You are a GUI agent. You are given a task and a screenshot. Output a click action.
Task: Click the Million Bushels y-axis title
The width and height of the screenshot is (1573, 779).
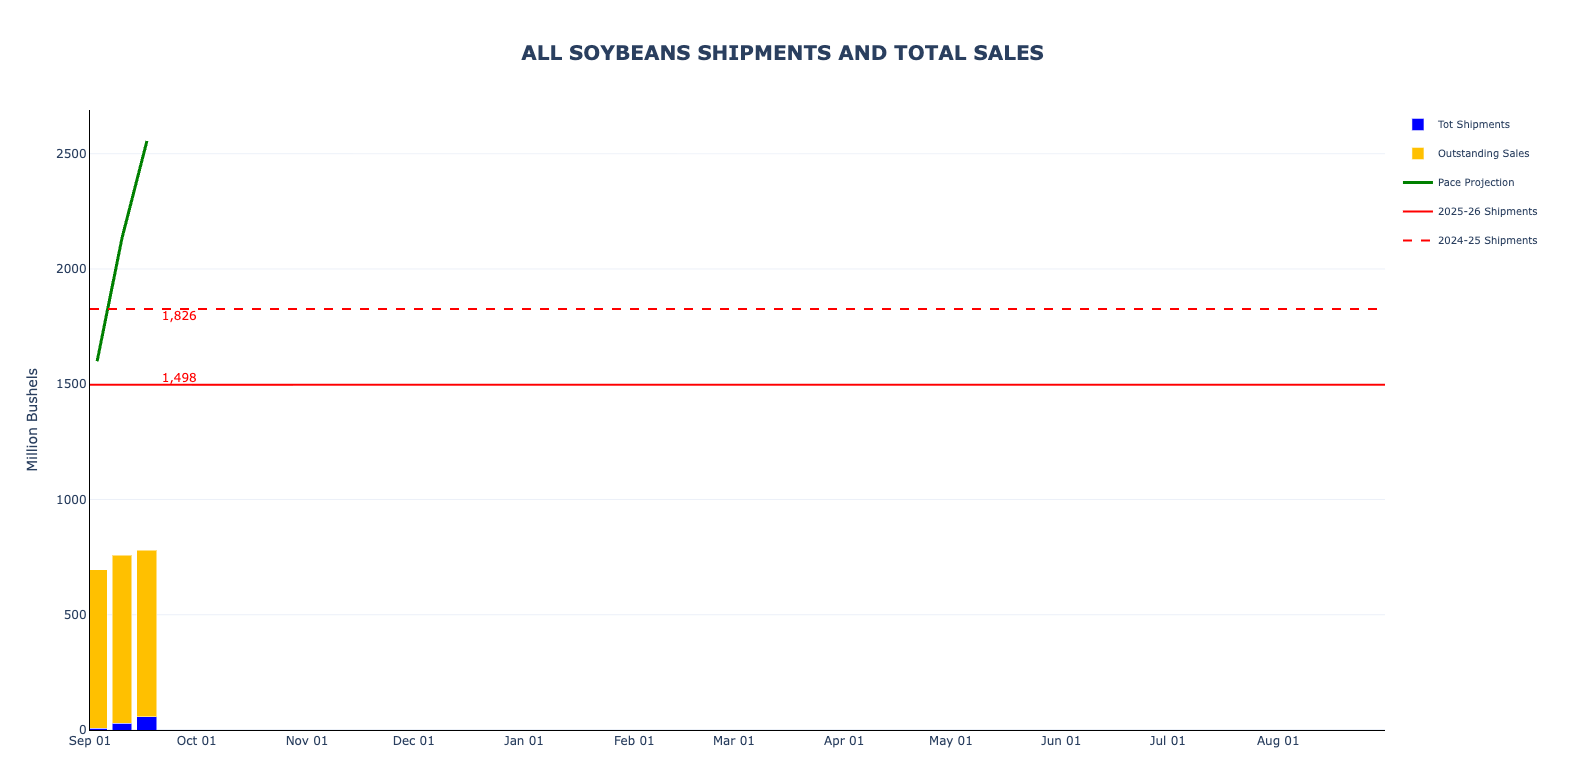coord(32,420)
